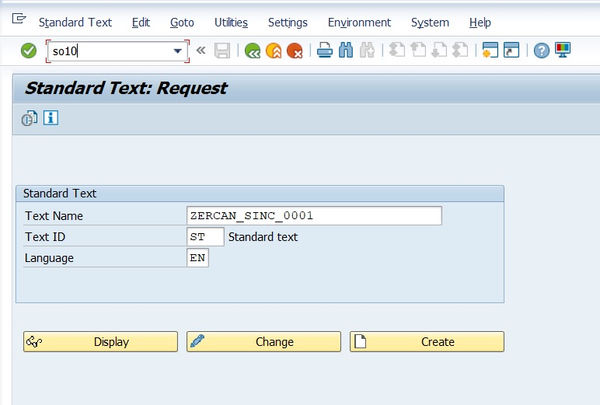Click the Save diskette icon

(222, 51)
